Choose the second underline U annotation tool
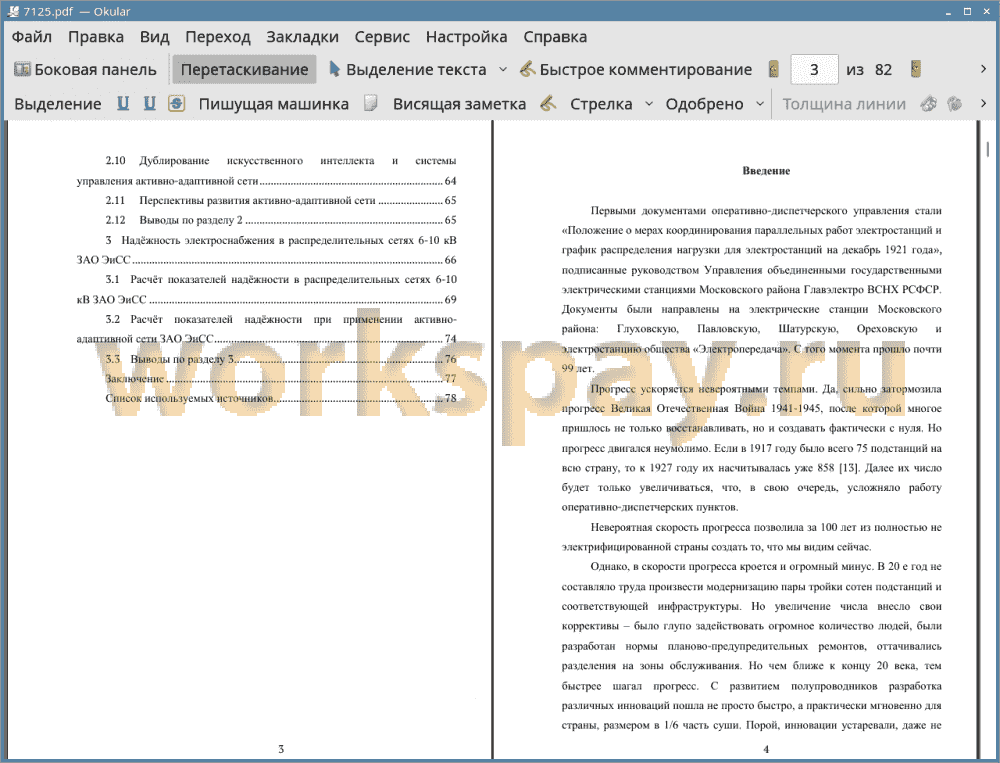Screen dimensions: 1000x763 (x=149, y=103)
